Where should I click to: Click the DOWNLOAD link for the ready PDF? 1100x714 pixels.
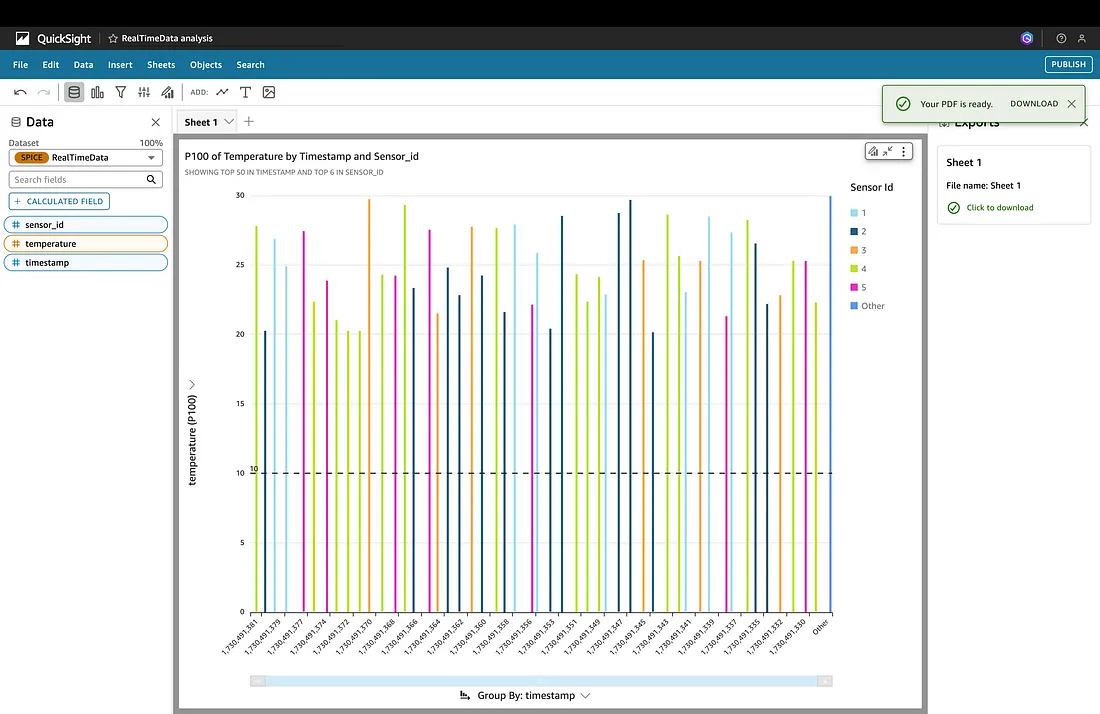pos(1034,103)
